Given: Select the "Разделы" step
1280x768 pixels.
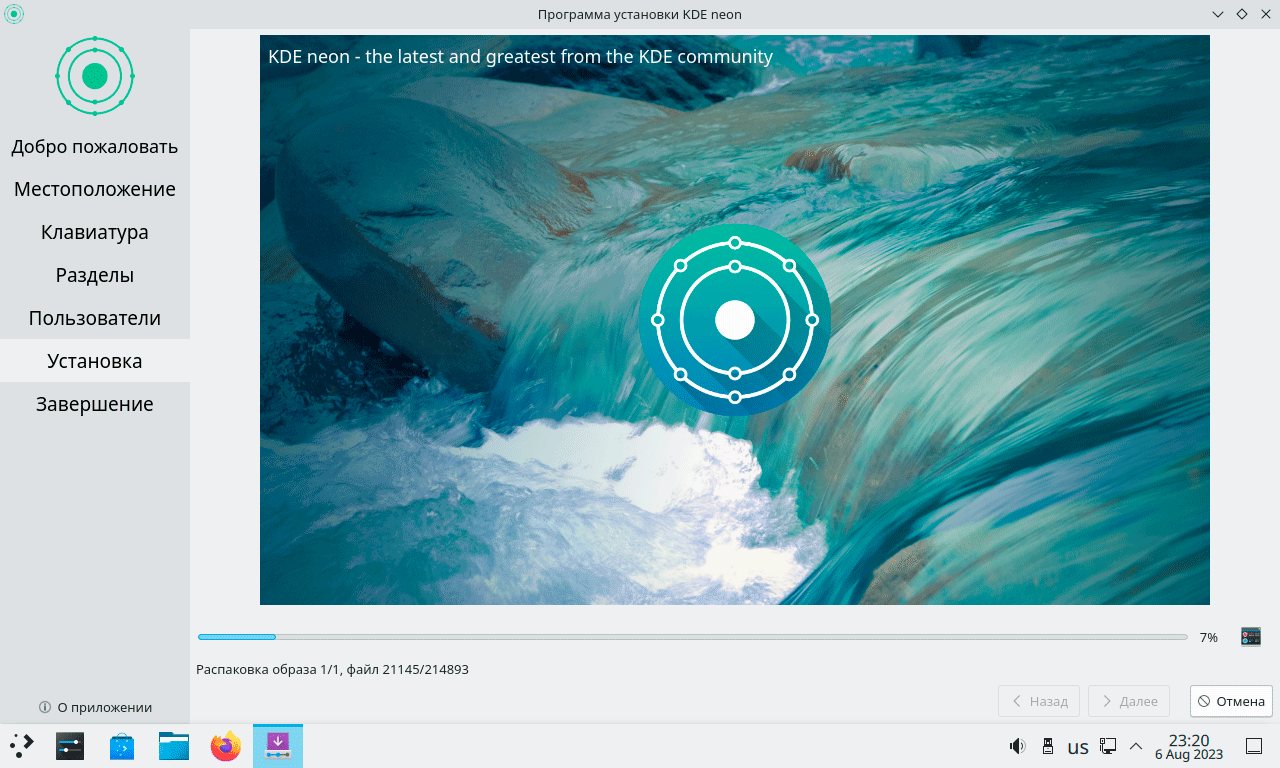Looking at the screenshot, I should (95, 276).
